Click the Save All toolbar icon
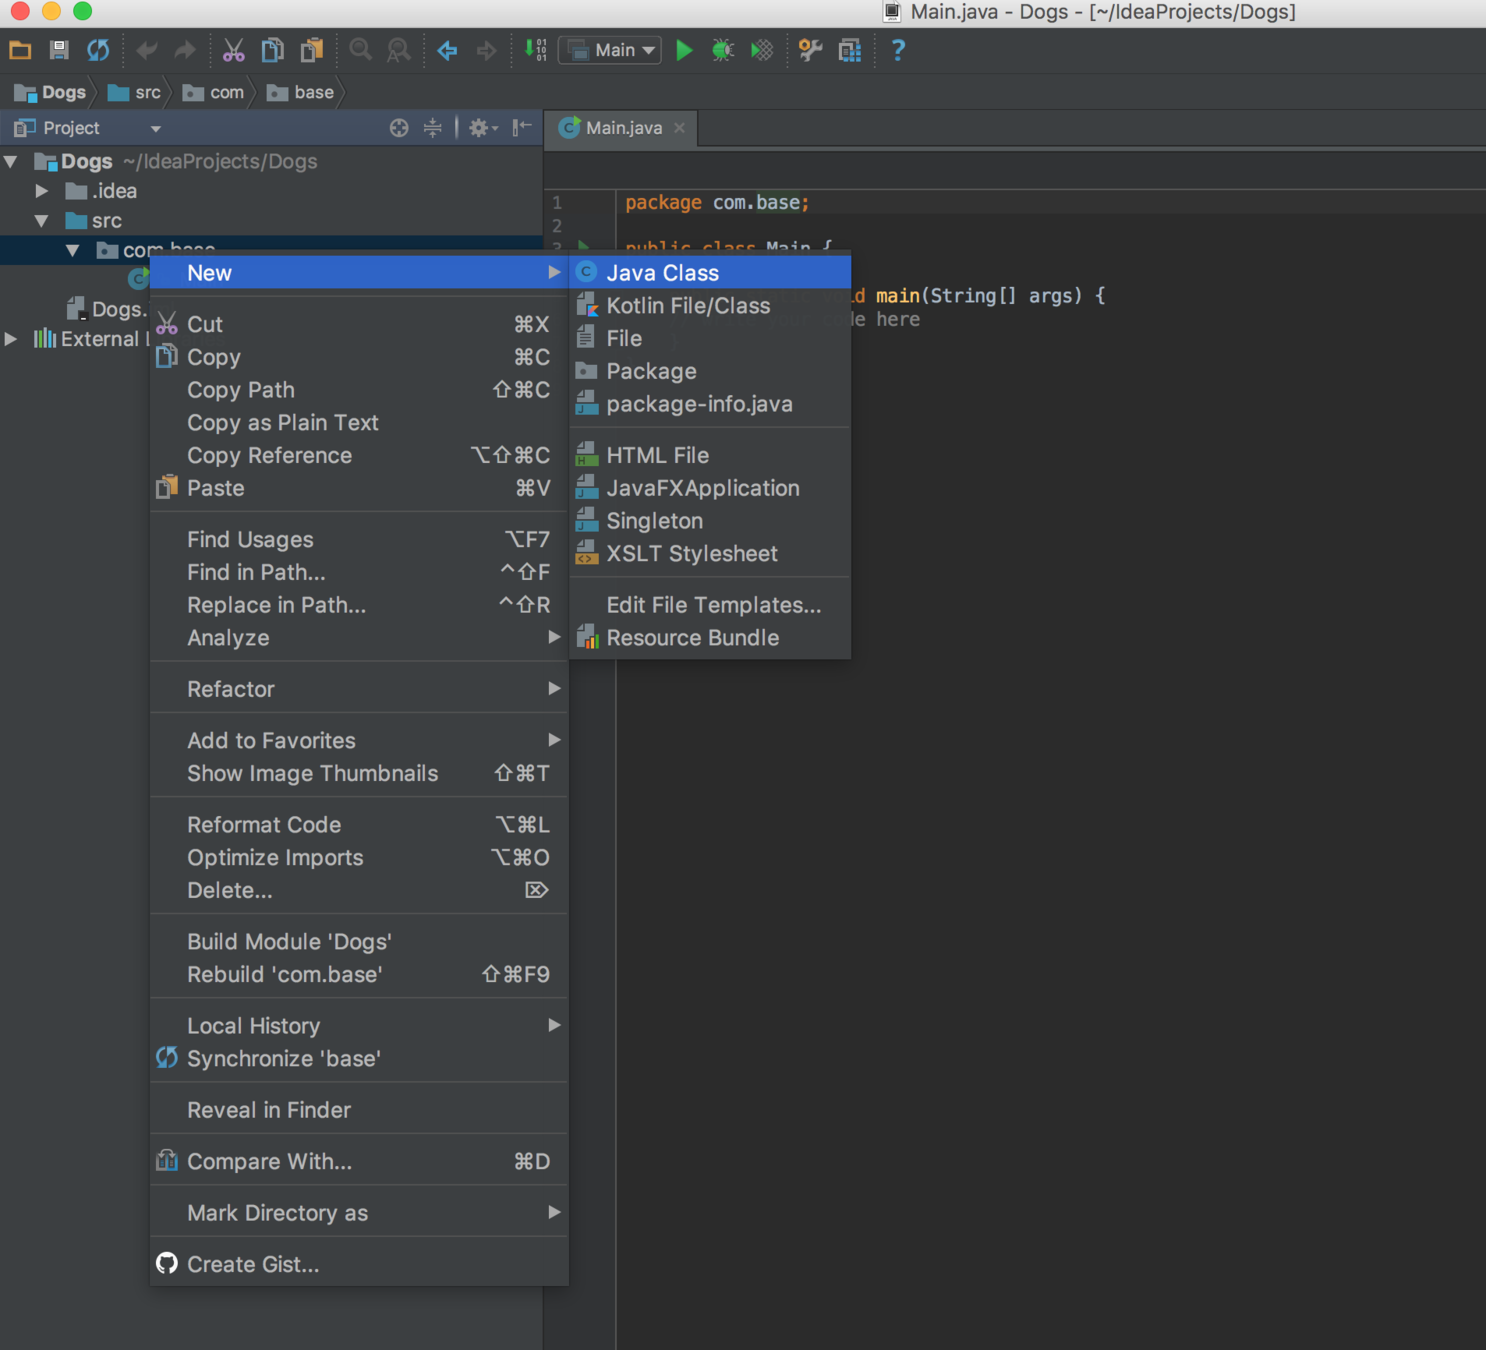This screenshot has width=1486, height=1350. [x=59, y=50]
